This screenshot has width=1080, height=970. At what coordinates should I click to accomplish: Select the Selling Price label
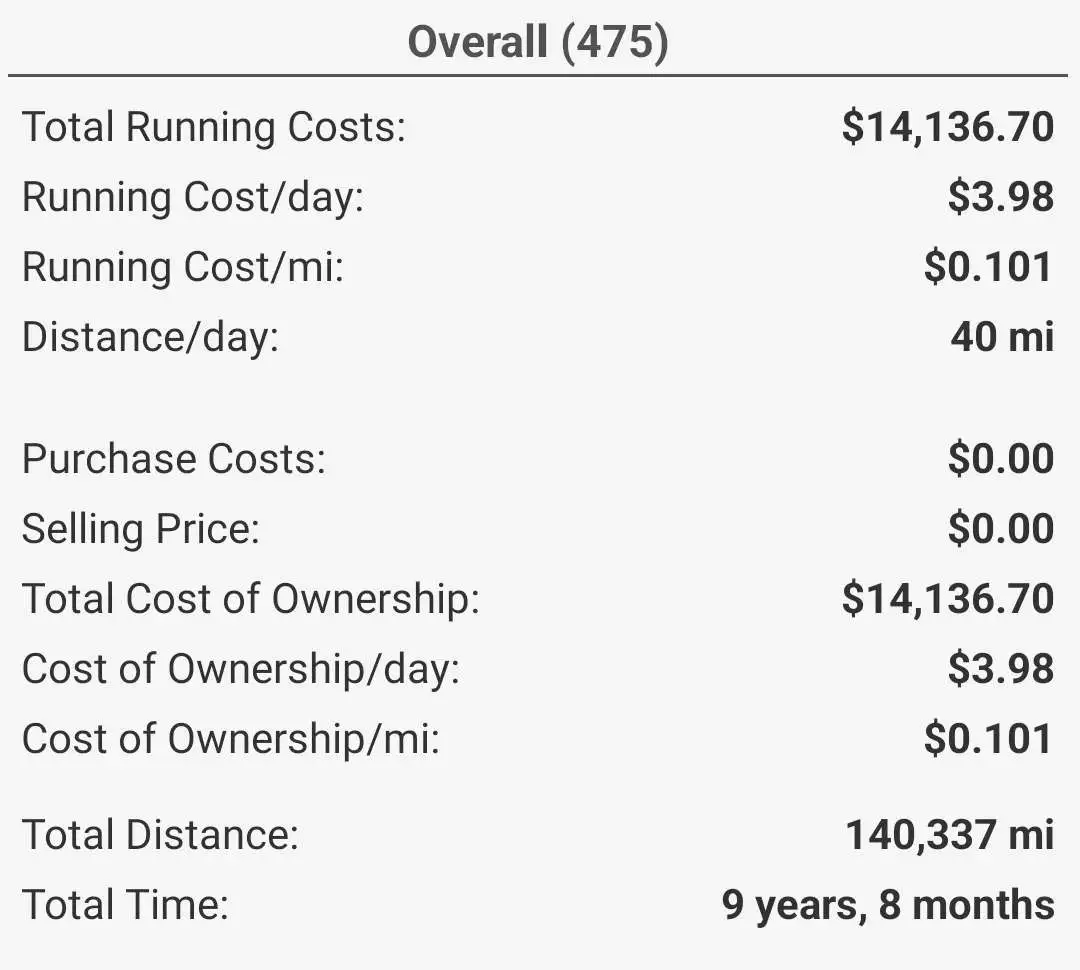tap(141, 529)
